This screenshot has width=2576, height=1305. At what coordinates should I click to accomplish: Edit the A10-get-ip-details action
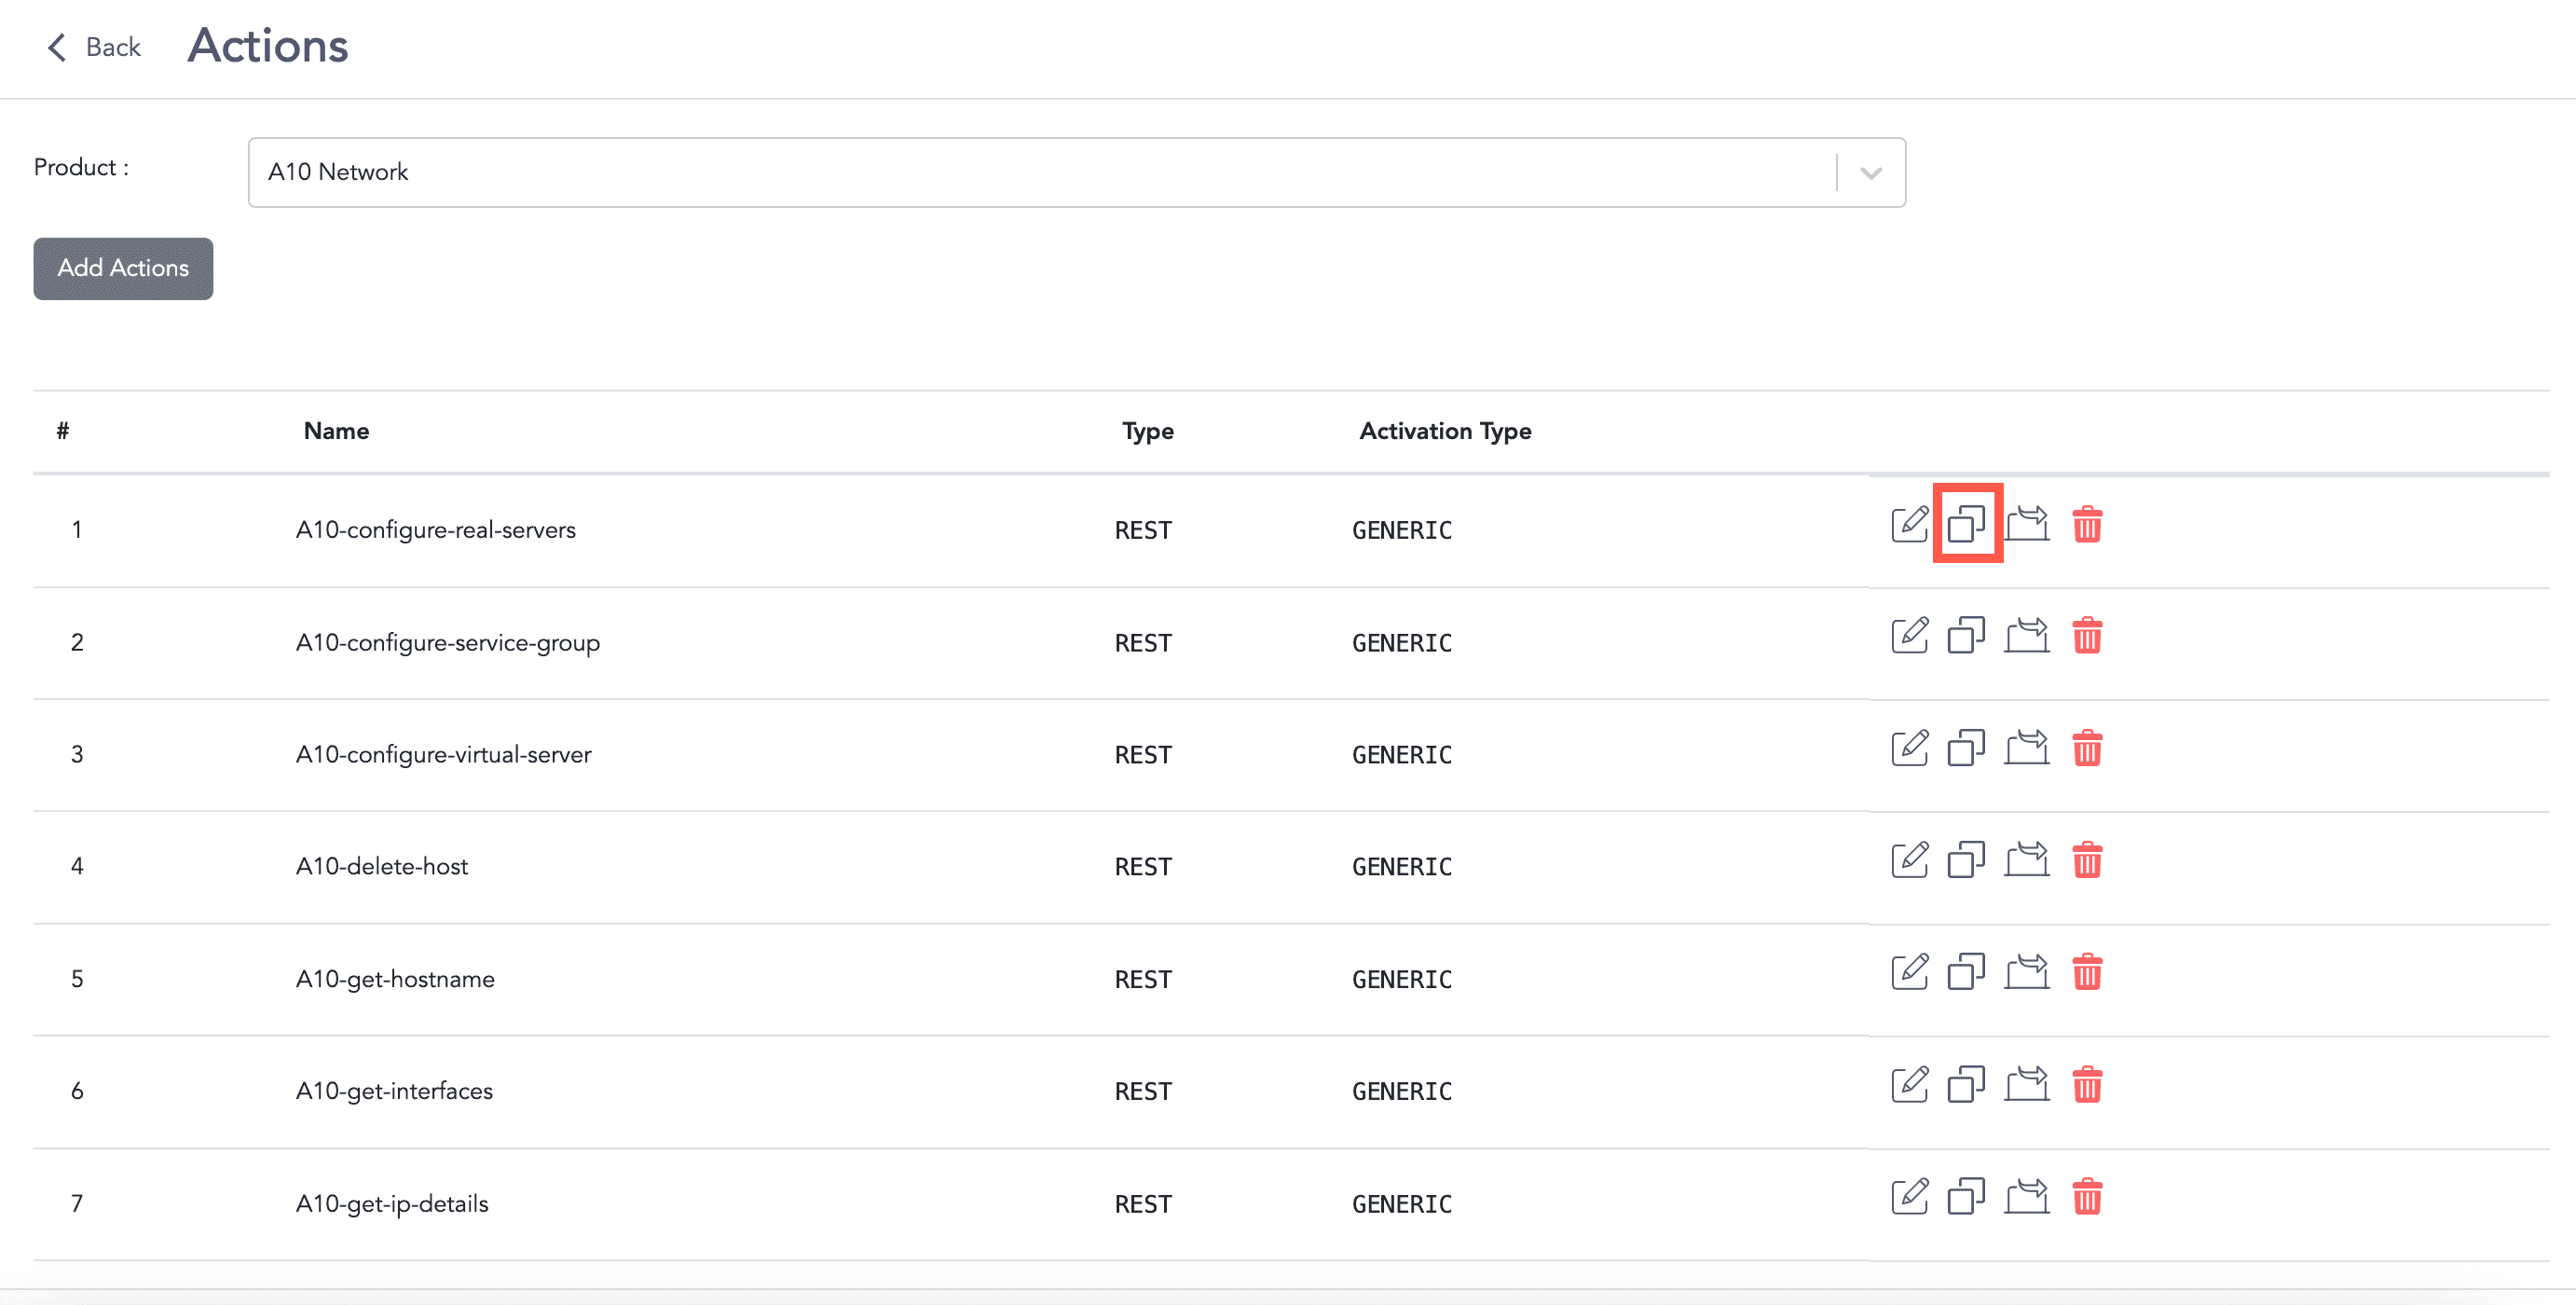(1909, 1195)
